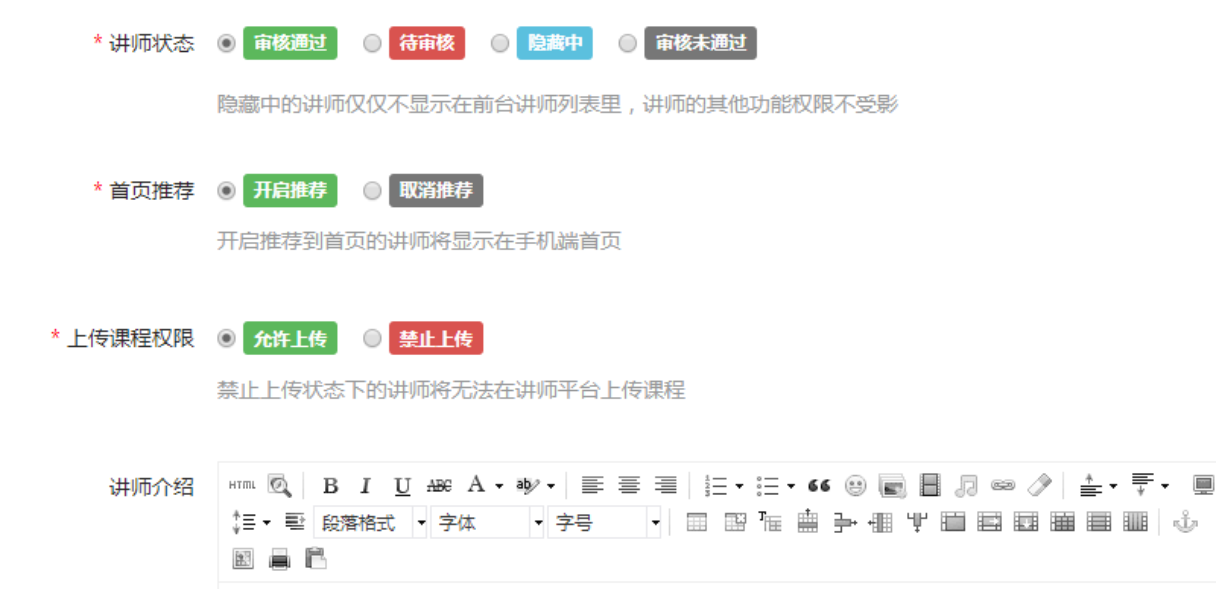
Task: Insert a bulleted list
Action: tap(768, 486)
